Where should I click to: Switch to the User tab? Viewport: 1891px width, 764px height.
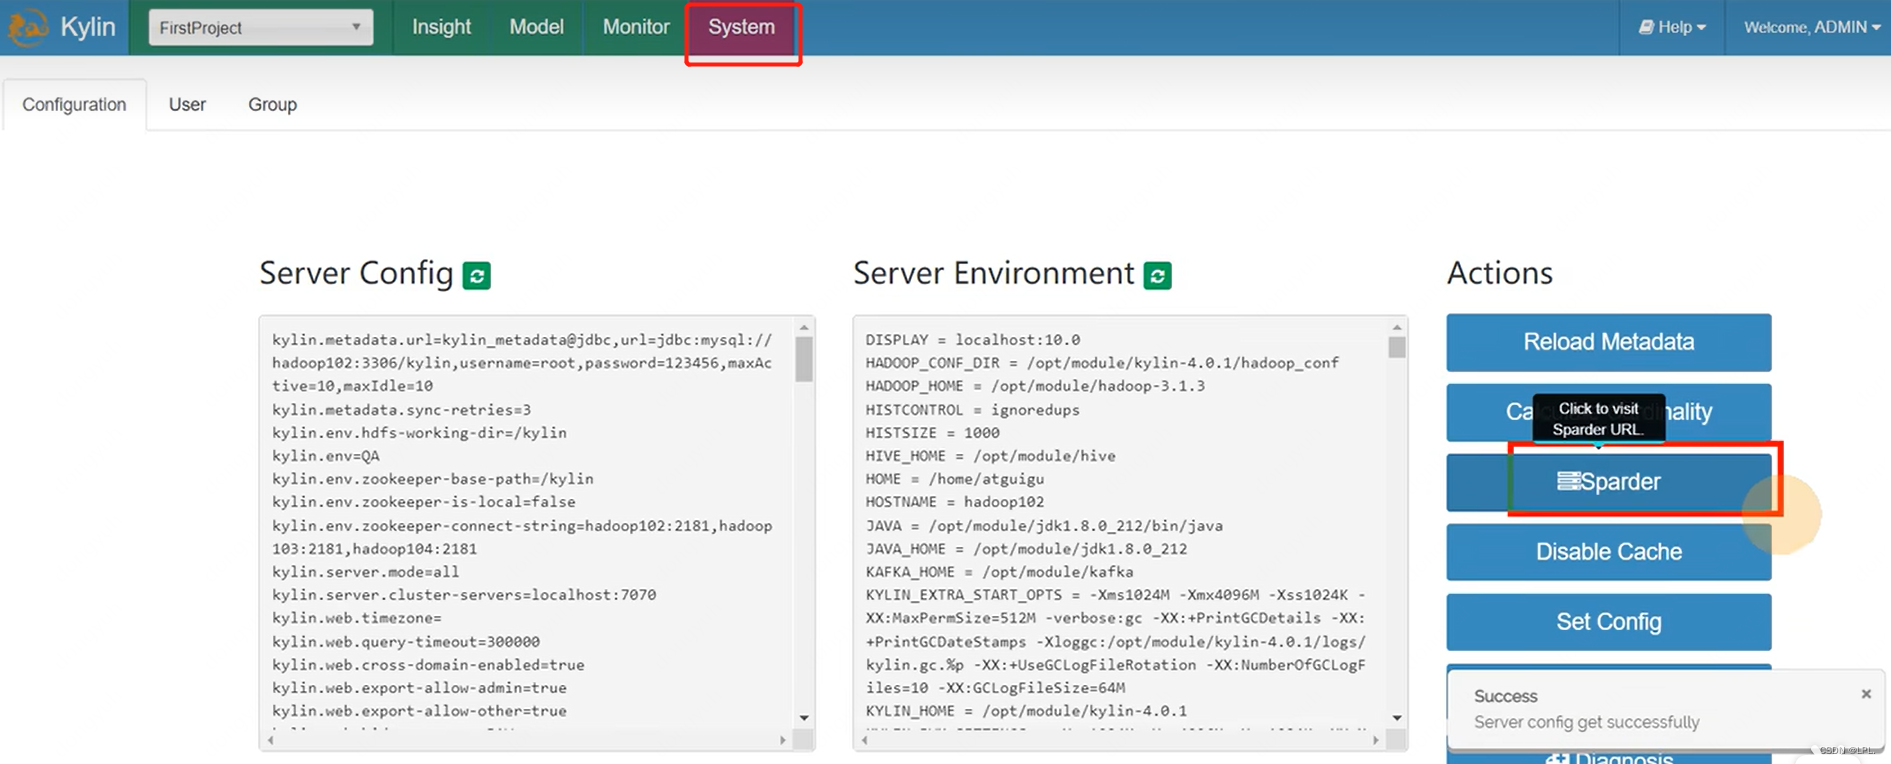coord(187,104)
